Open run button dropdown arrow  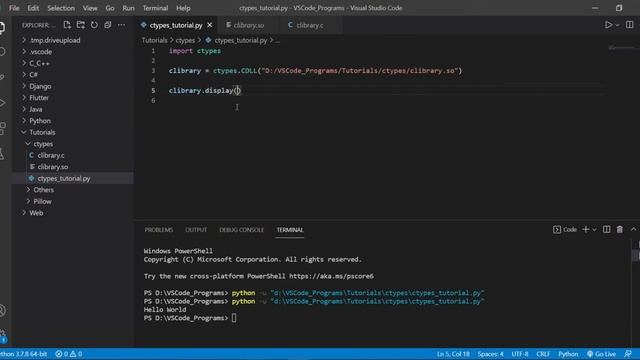coord(618,25)
